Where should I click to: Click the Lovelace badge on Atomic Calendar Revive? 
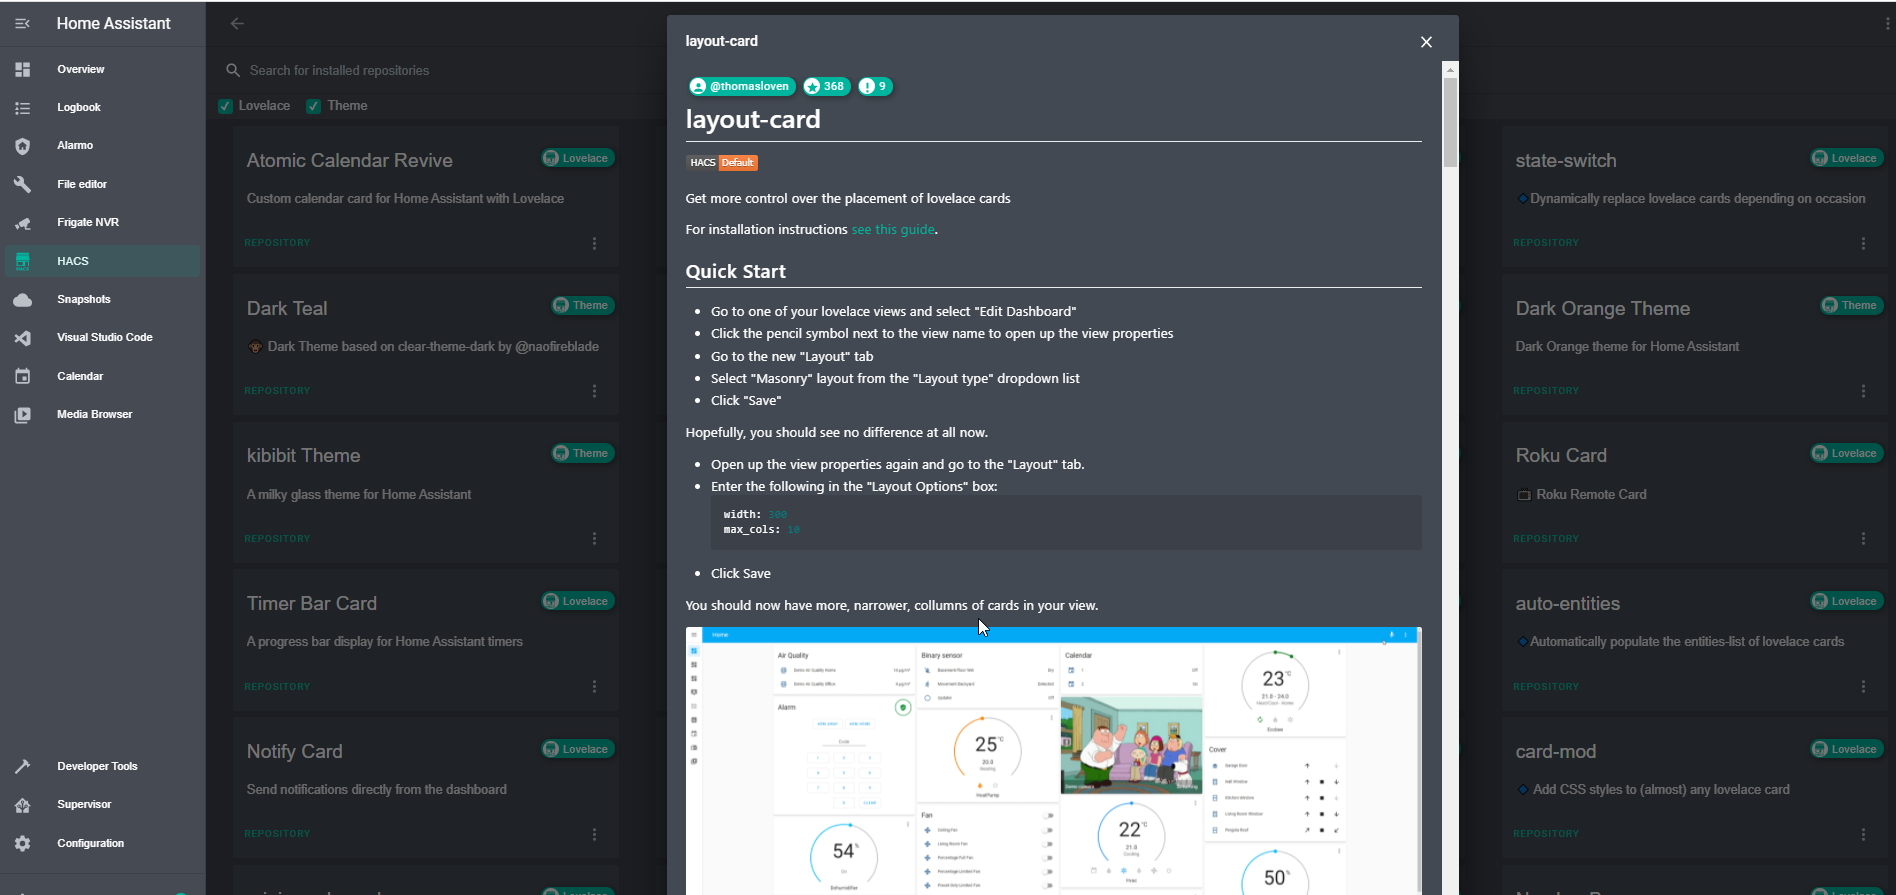(578, 158)
